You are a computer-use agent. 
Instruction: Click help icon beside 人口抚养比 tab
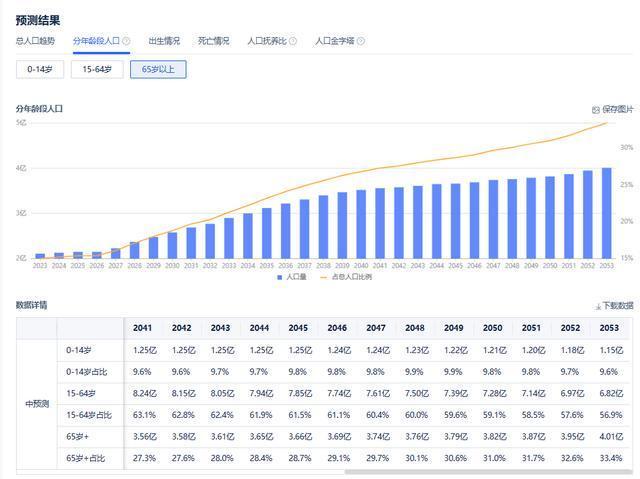[x=294, y=41]
